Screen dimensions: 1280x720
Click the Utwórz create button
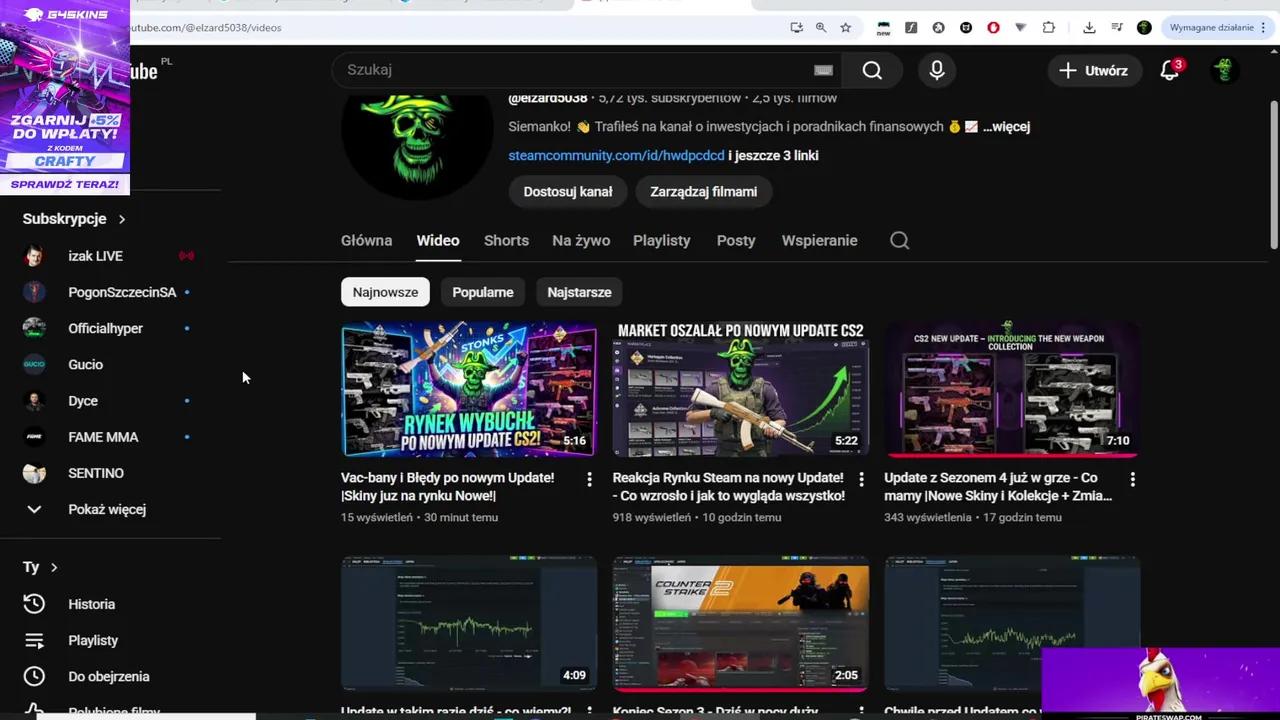click(1094, 70)
